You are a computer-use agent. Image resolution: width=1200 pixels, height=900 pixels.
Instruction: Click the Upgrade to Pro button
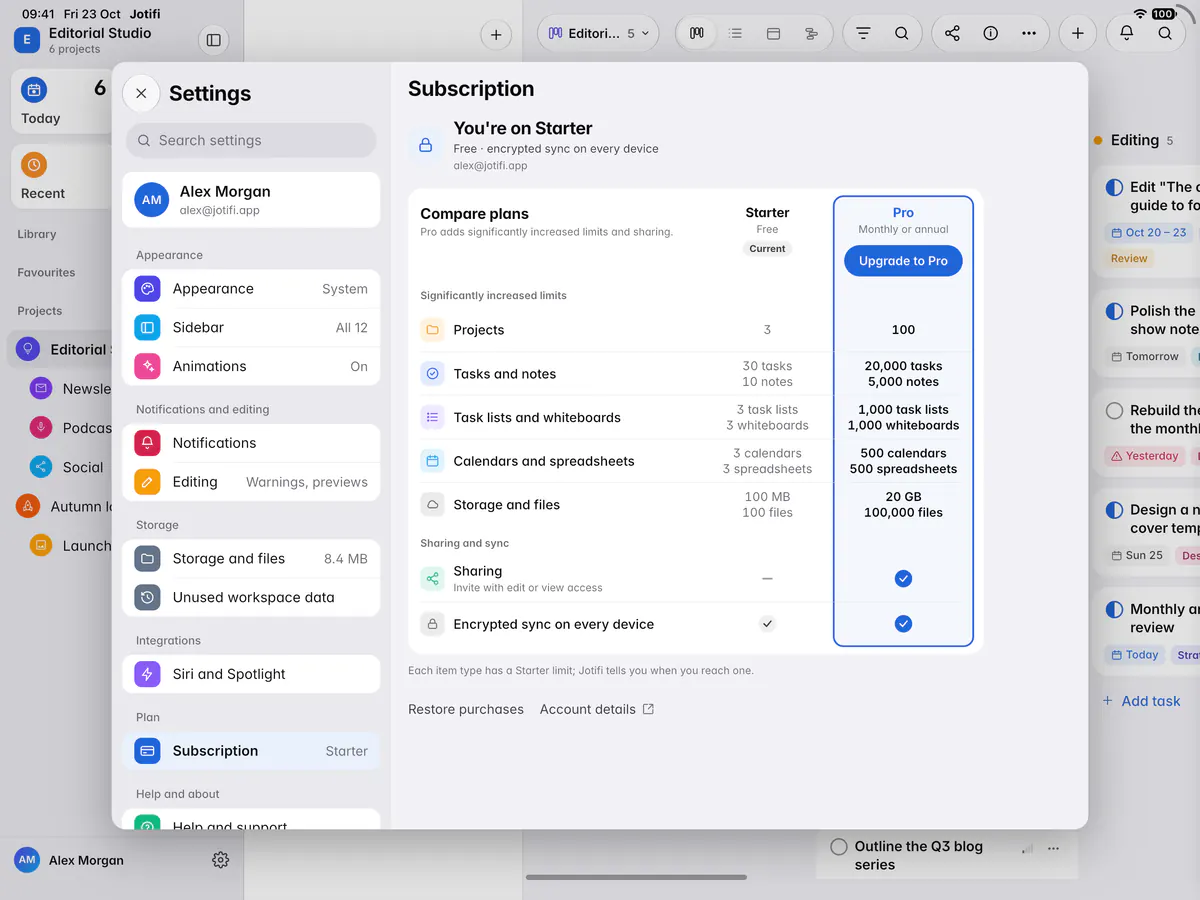[903, 261]
